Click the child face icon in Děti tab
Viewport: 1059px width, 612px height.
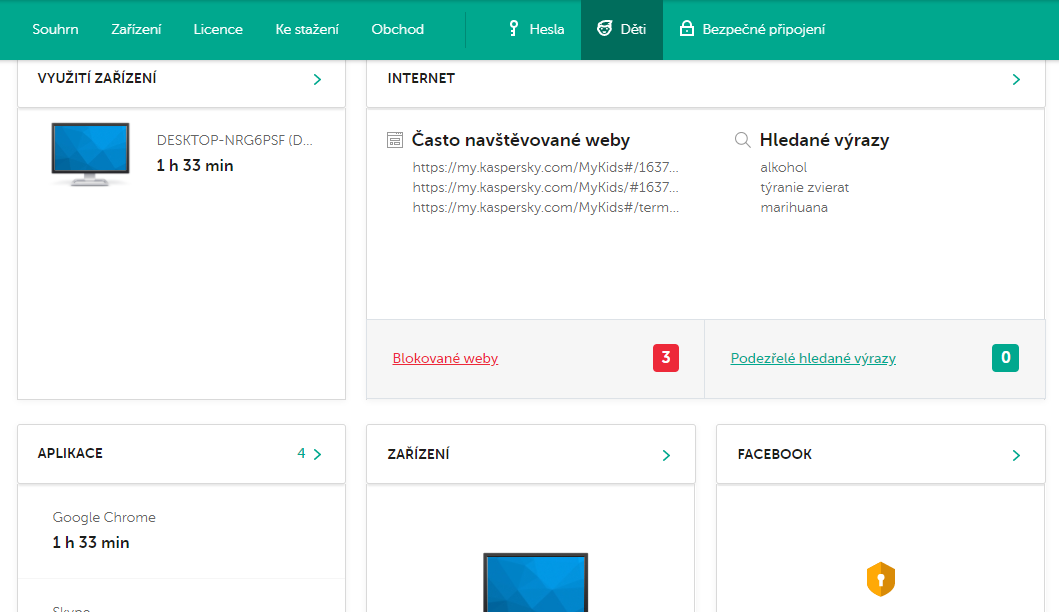point(604,29)
